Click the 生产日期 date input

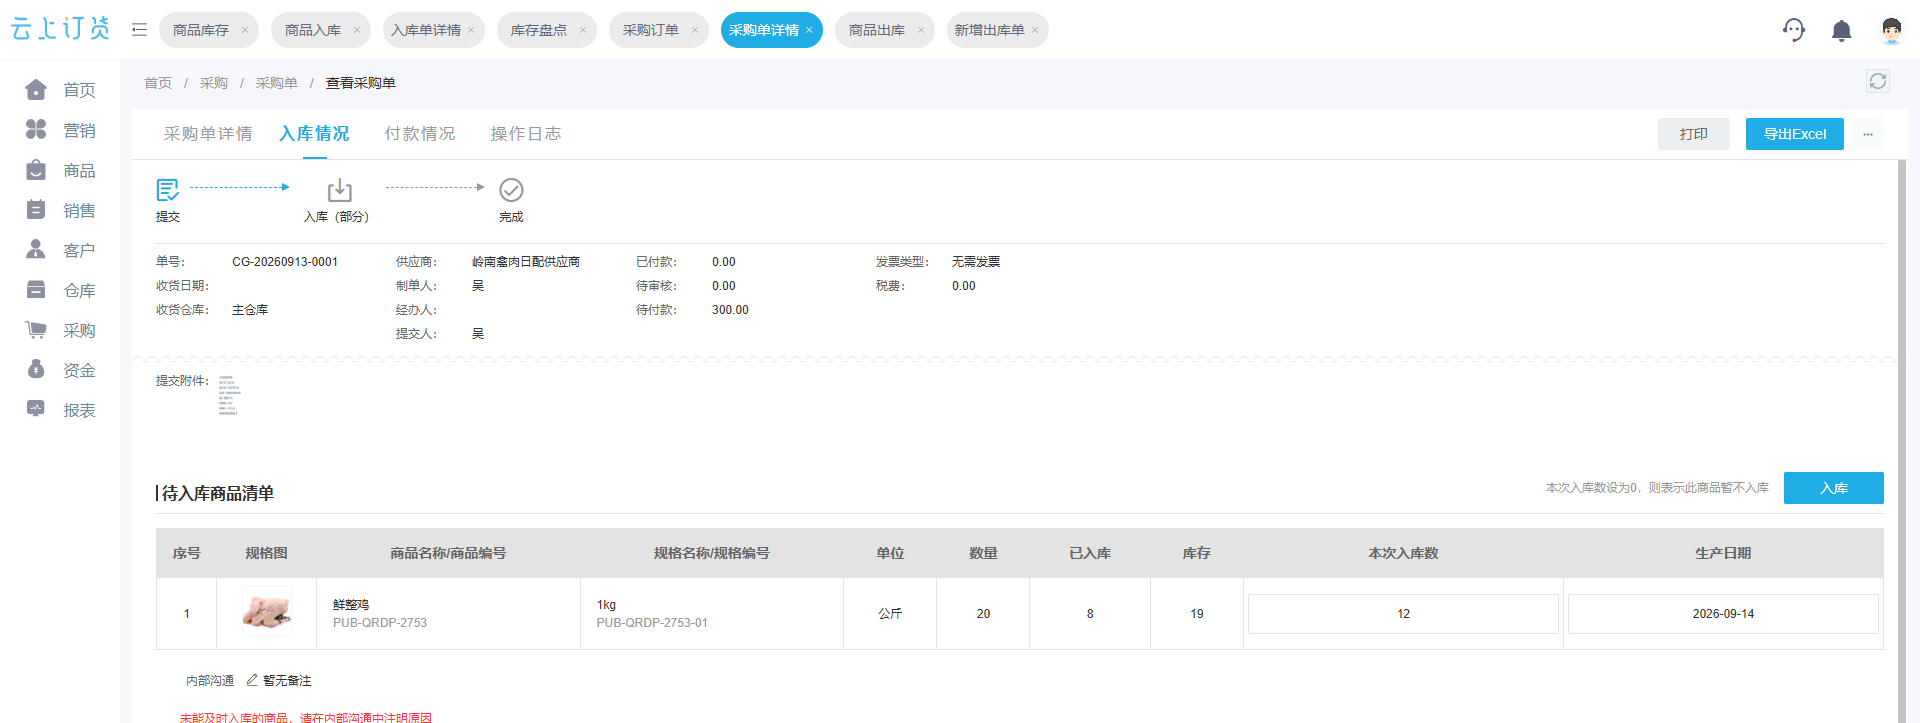tap(1723, 614)
